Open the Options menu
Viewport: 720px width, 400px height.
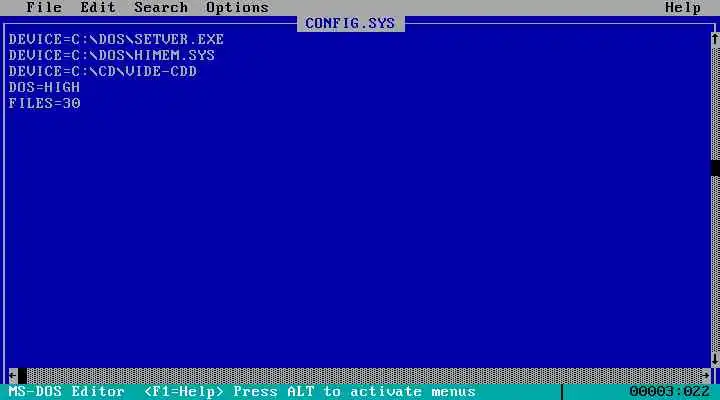tap(237, 8)
